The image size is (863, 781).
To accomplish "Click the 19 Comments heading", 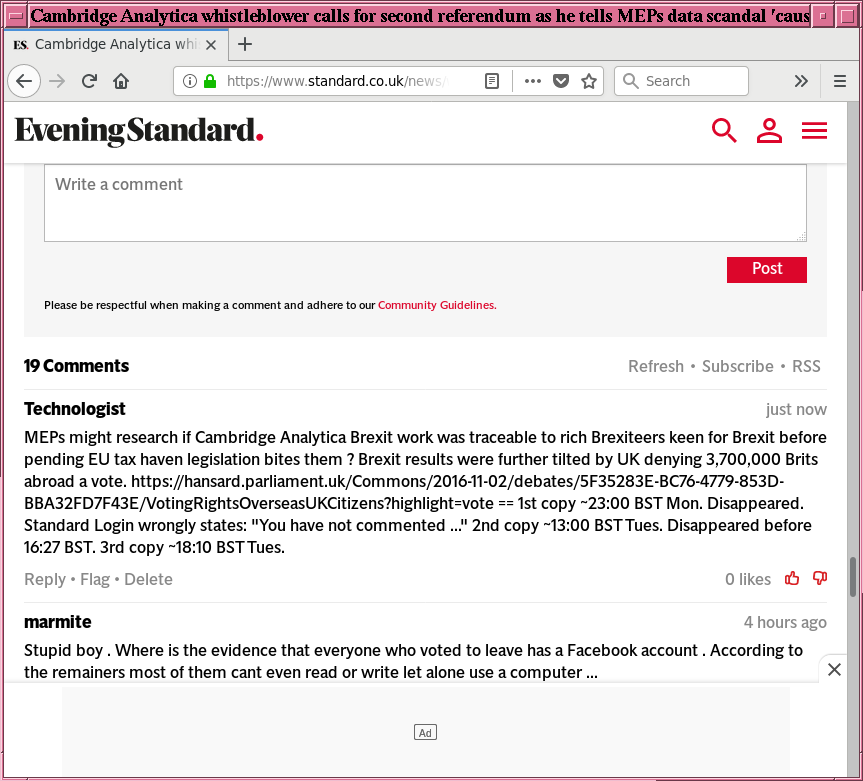I will pyautogui.click(x=77, y=366).
